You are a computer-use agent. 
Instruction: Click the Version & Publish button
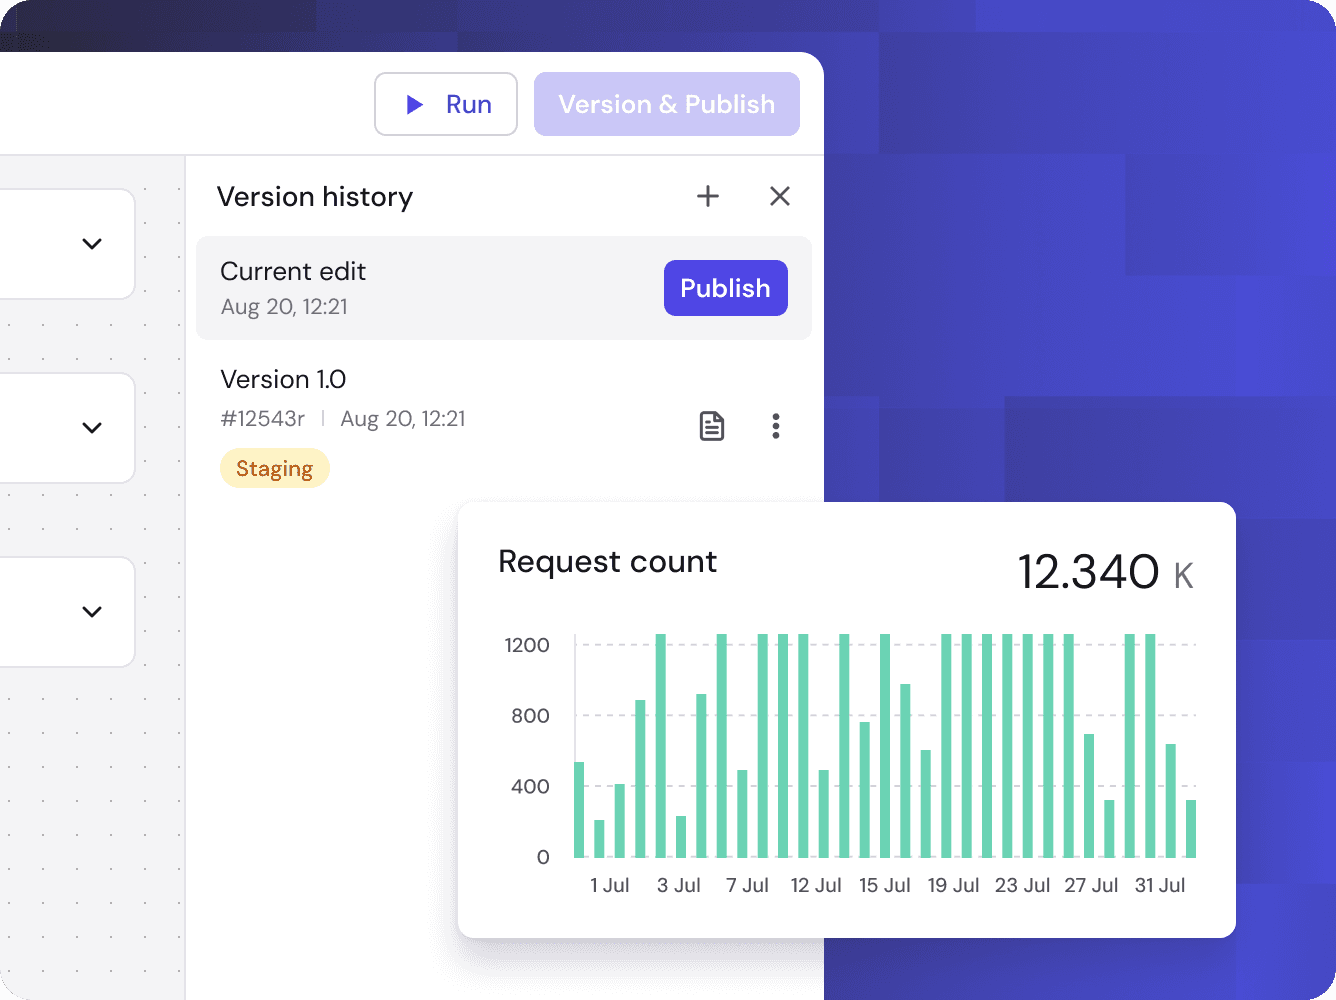(666, 104)
